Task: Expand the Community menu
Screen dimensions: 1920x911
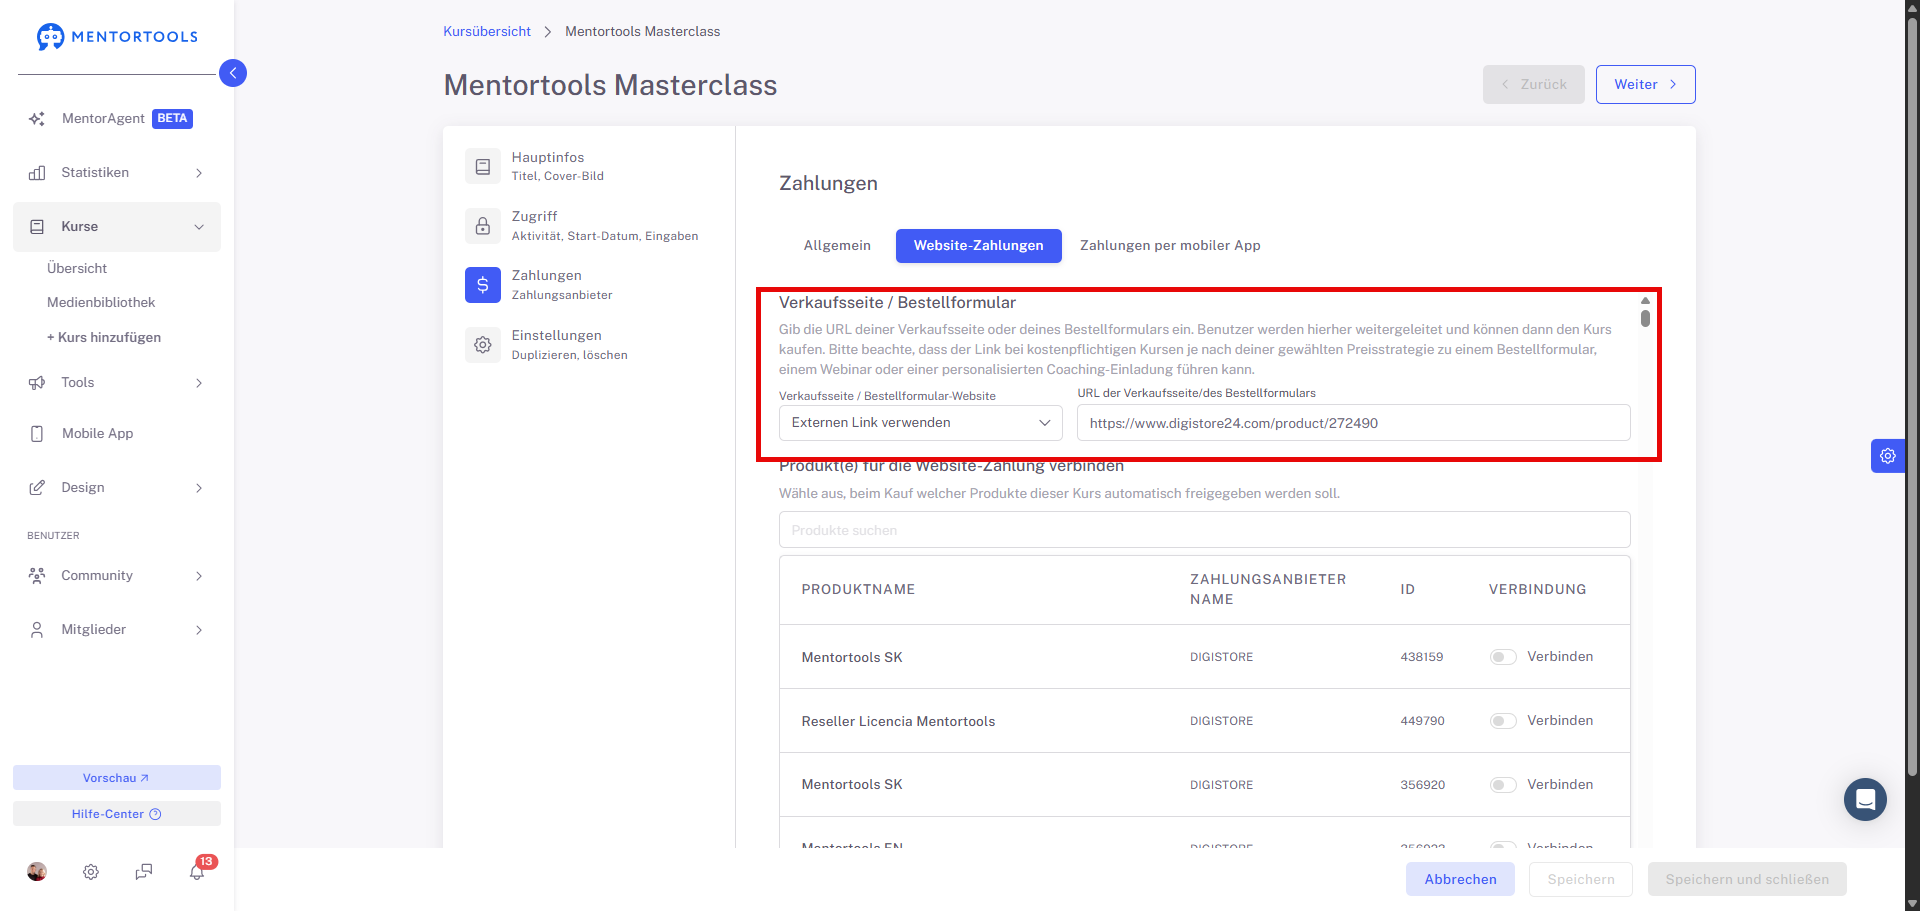Action: [x=199, y=576]
